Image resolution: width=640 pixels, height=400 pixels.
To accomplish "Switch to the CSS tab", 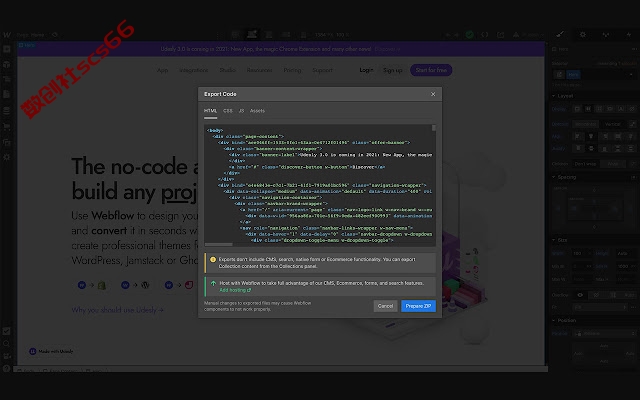I will (228, 111).
